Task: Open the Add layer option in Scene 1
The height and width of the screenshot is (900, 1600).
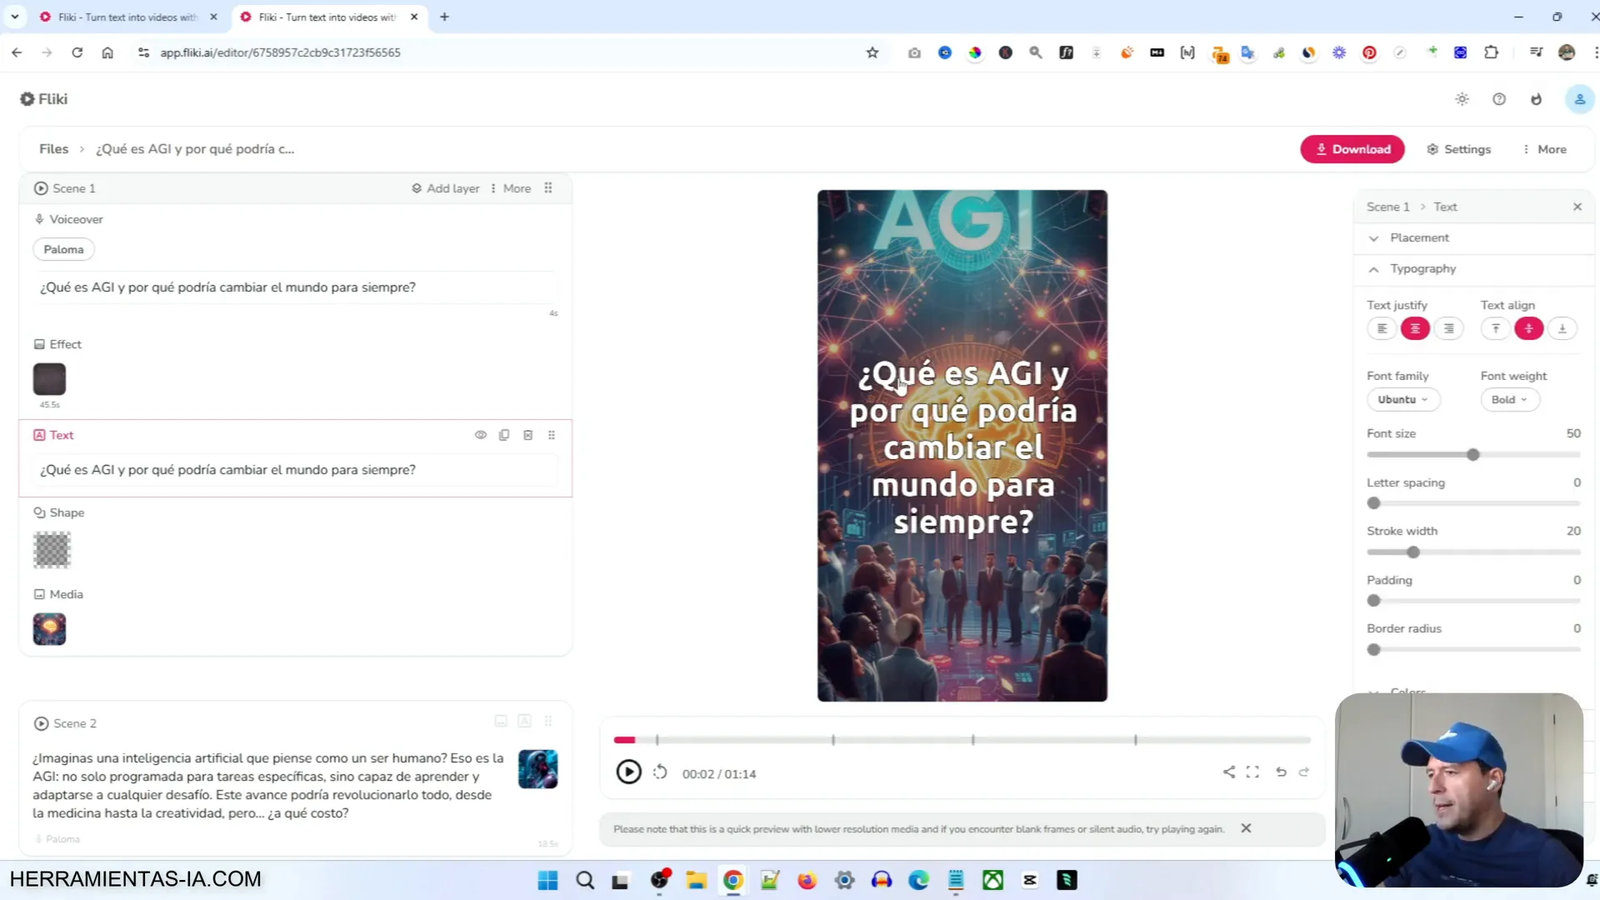Action: tap(445, 188)
